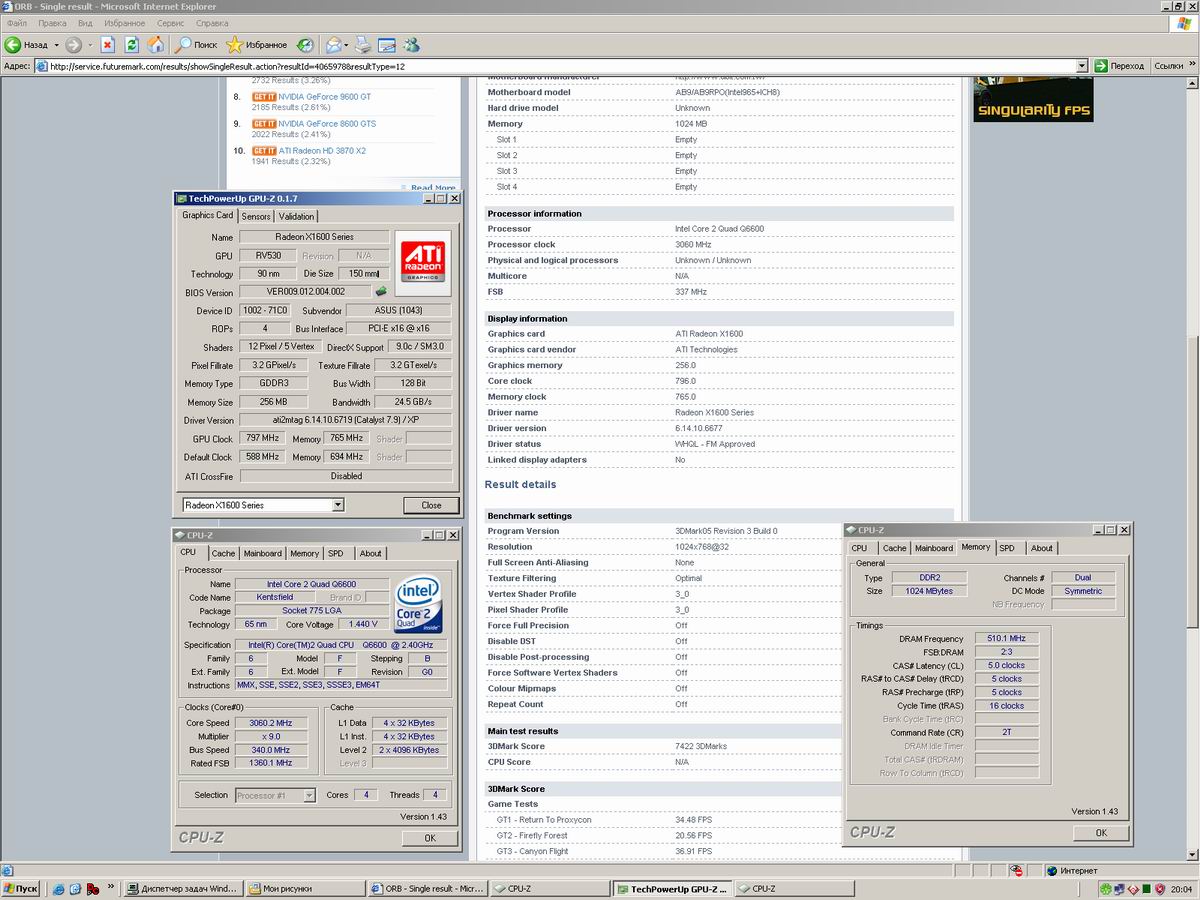Open the ATI Radeon HD 3870 X2 link
The width and height of the screenshot is (1200, 900).
pos(322,151)
